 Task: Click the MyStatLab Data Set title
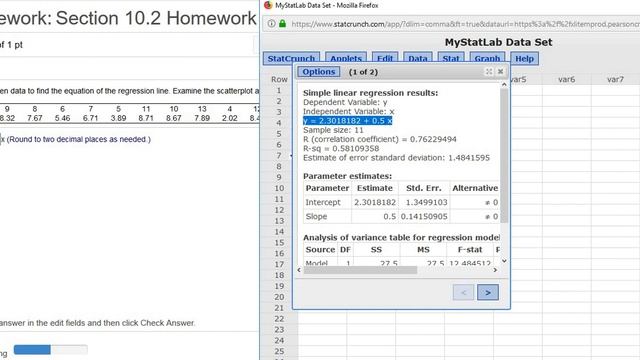pos(498,42)
